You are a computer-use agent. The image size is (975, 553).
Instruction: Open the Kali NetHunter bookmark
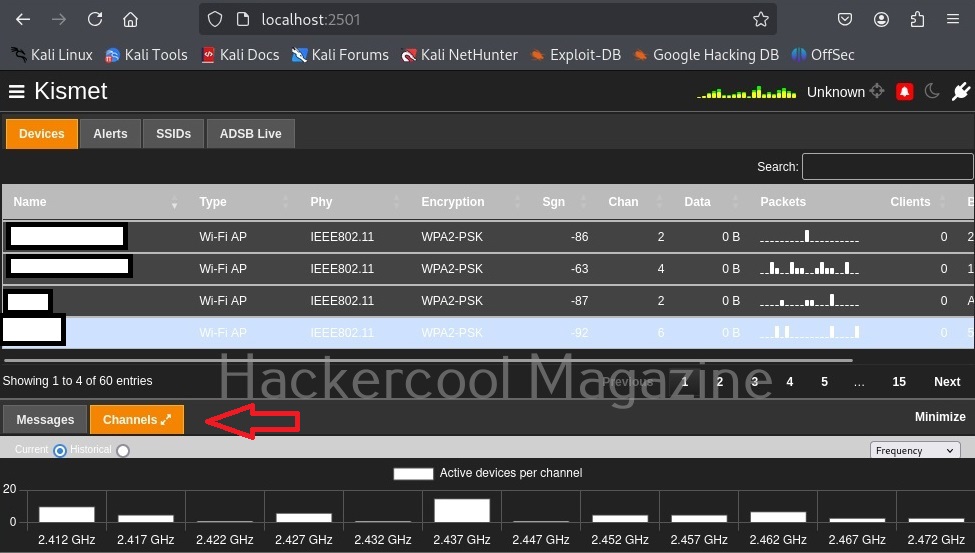coord(460,55)
